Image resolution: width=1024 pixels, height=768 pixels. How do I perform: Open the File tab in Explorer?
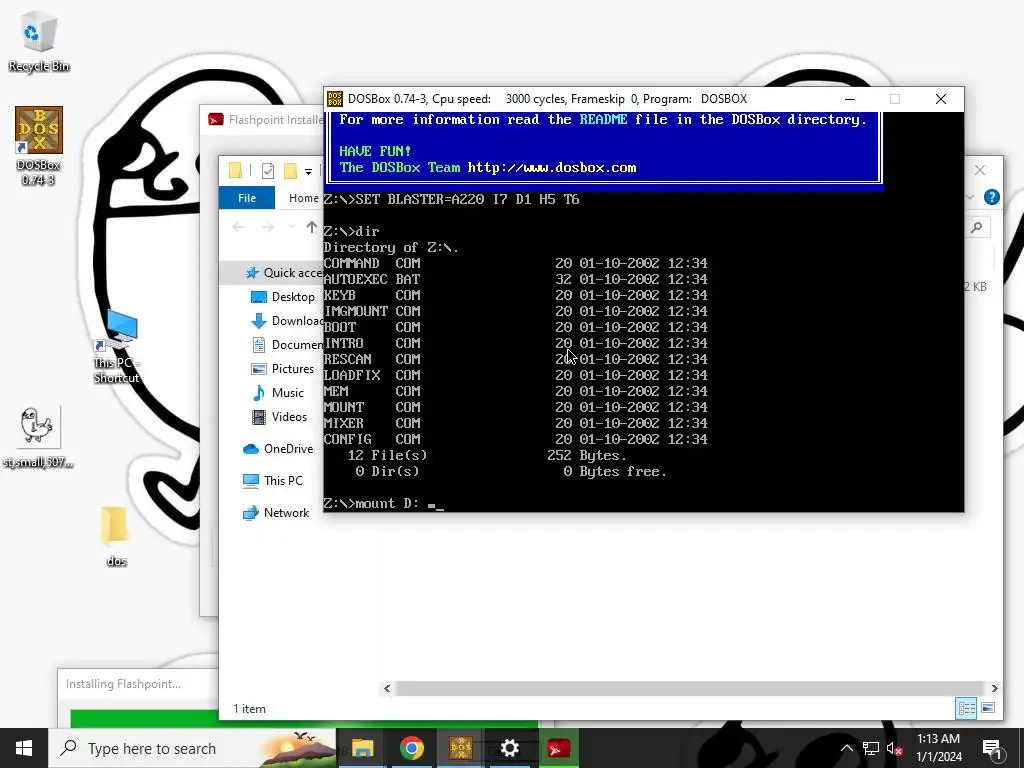[247, 198]
